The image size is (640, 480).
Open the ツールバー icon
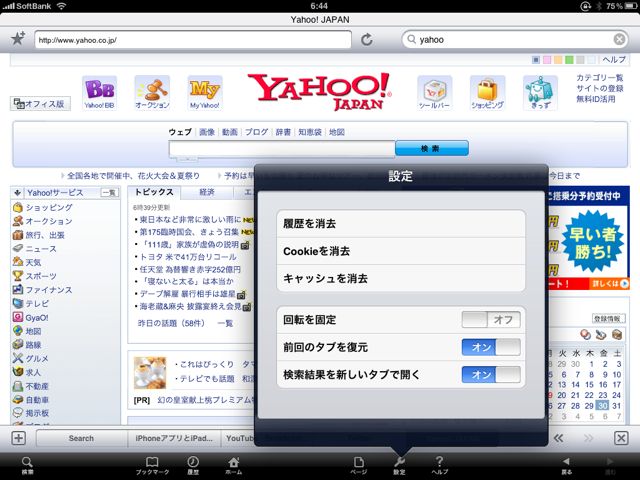click(434, 93)
